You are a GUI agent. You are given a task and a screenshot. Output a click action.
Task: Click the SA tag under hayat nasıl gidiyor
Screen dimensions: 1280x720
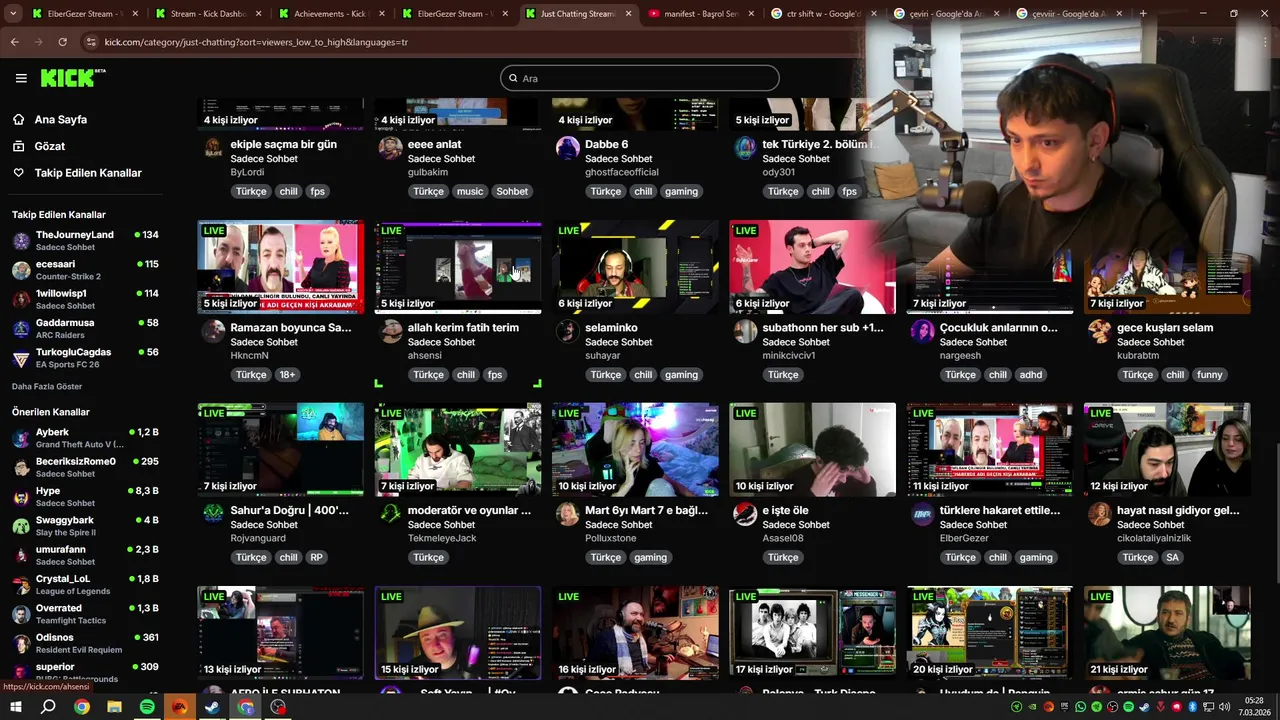tap(1172, 558)
